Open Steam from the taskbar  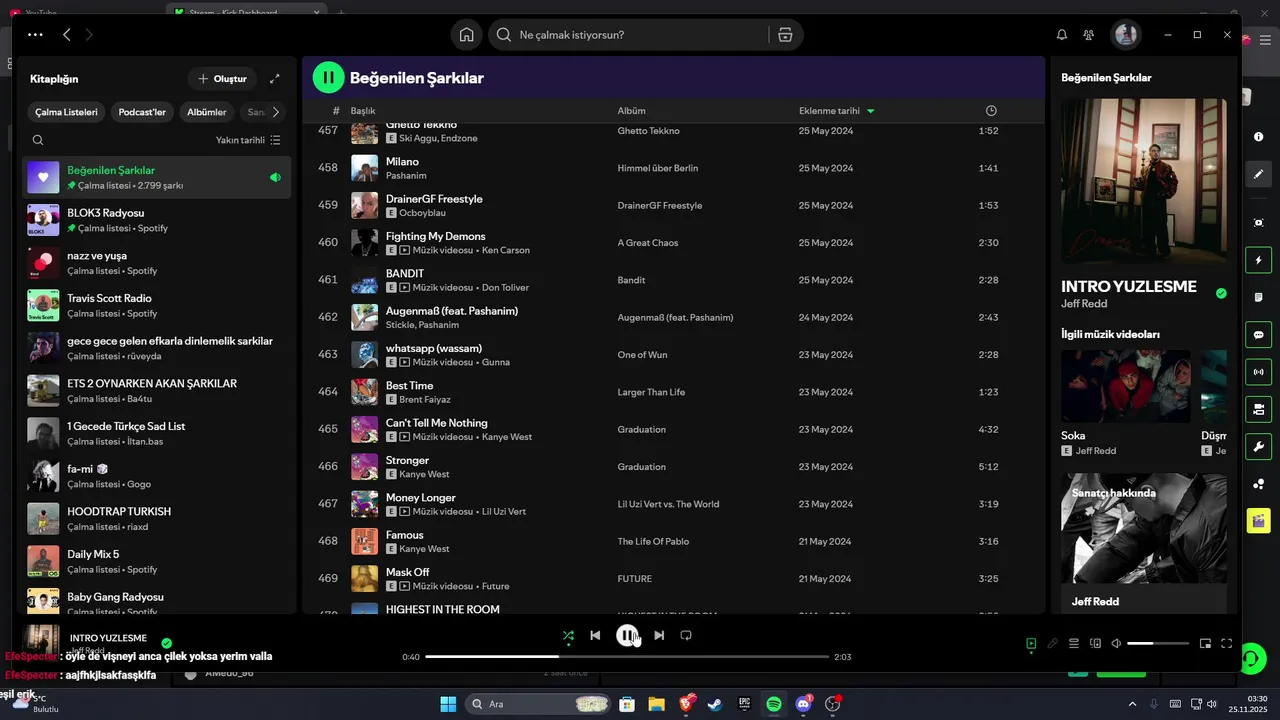[714, 704]
